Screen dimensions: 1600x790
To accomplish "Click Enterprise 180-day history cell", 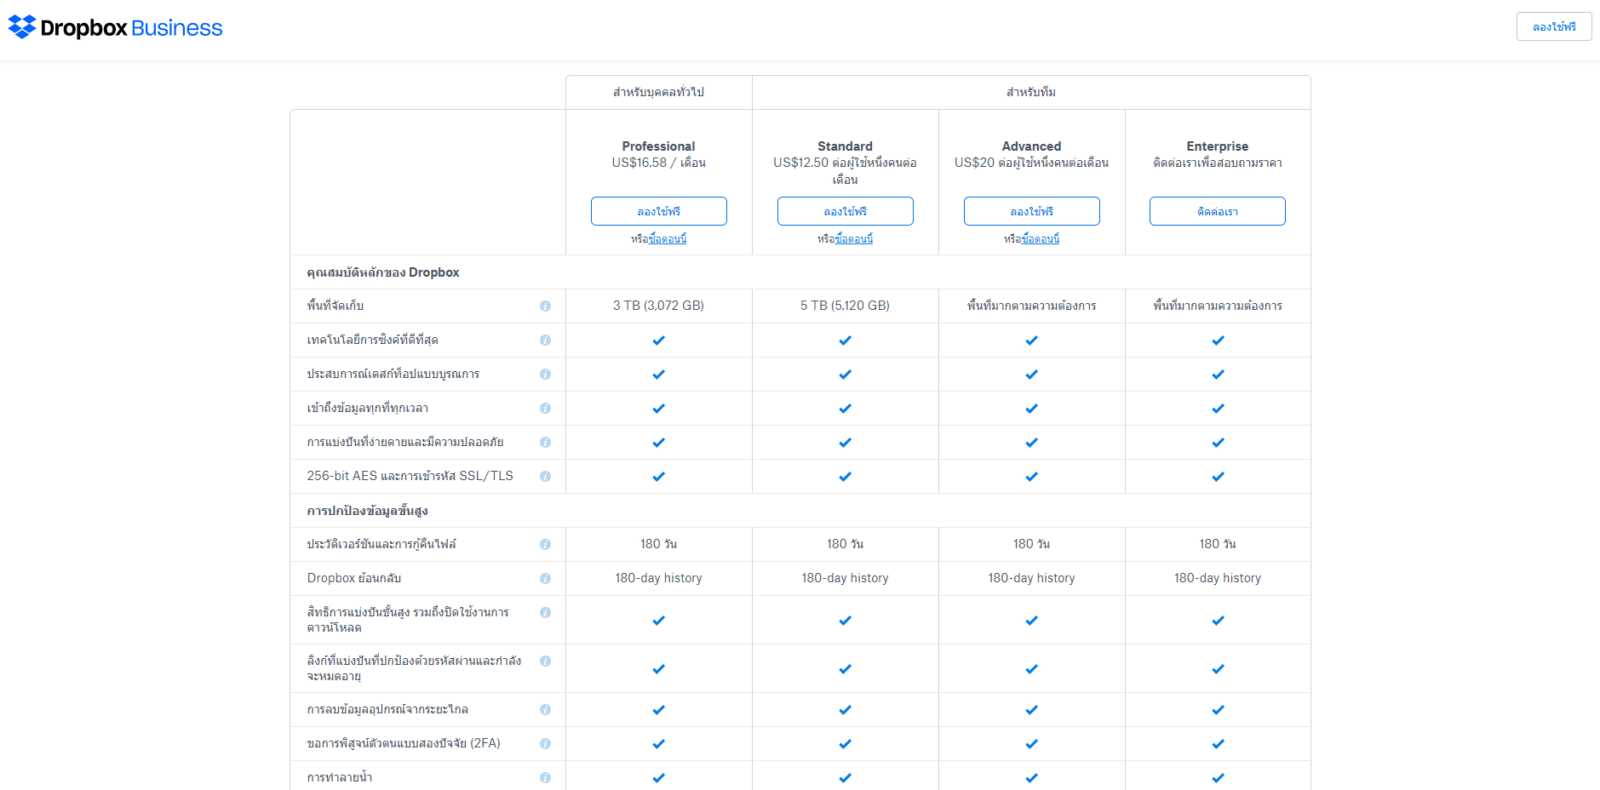I will click(1218, 578).
